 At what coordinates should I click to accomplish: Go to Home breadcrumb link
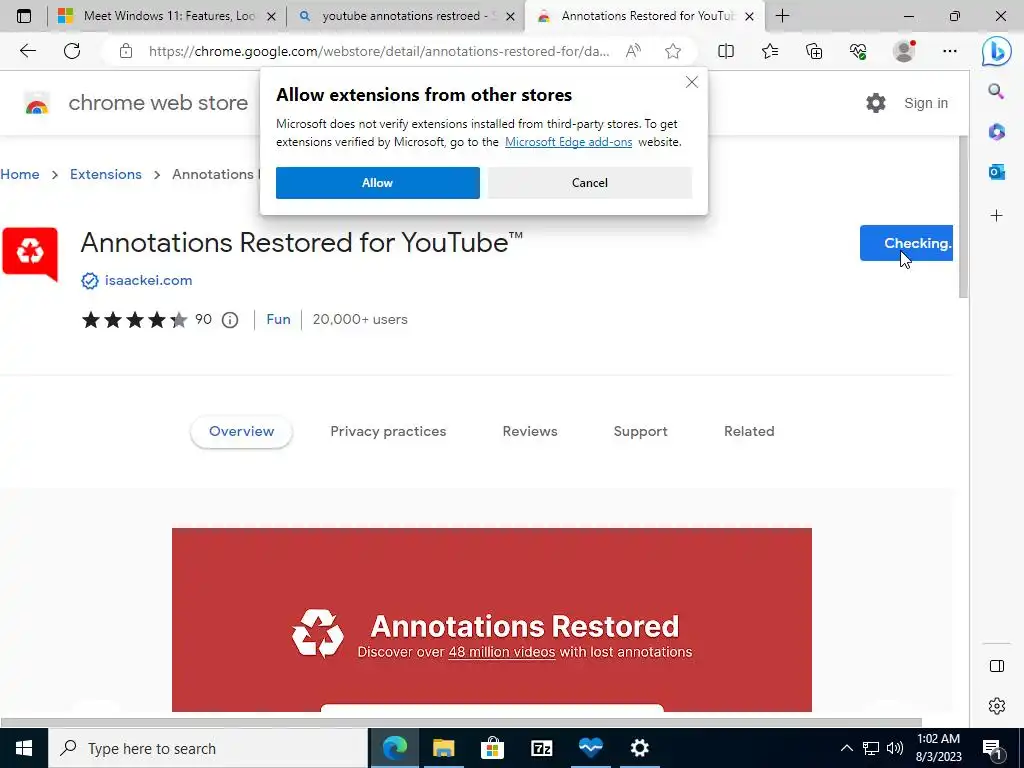(20, 174)
